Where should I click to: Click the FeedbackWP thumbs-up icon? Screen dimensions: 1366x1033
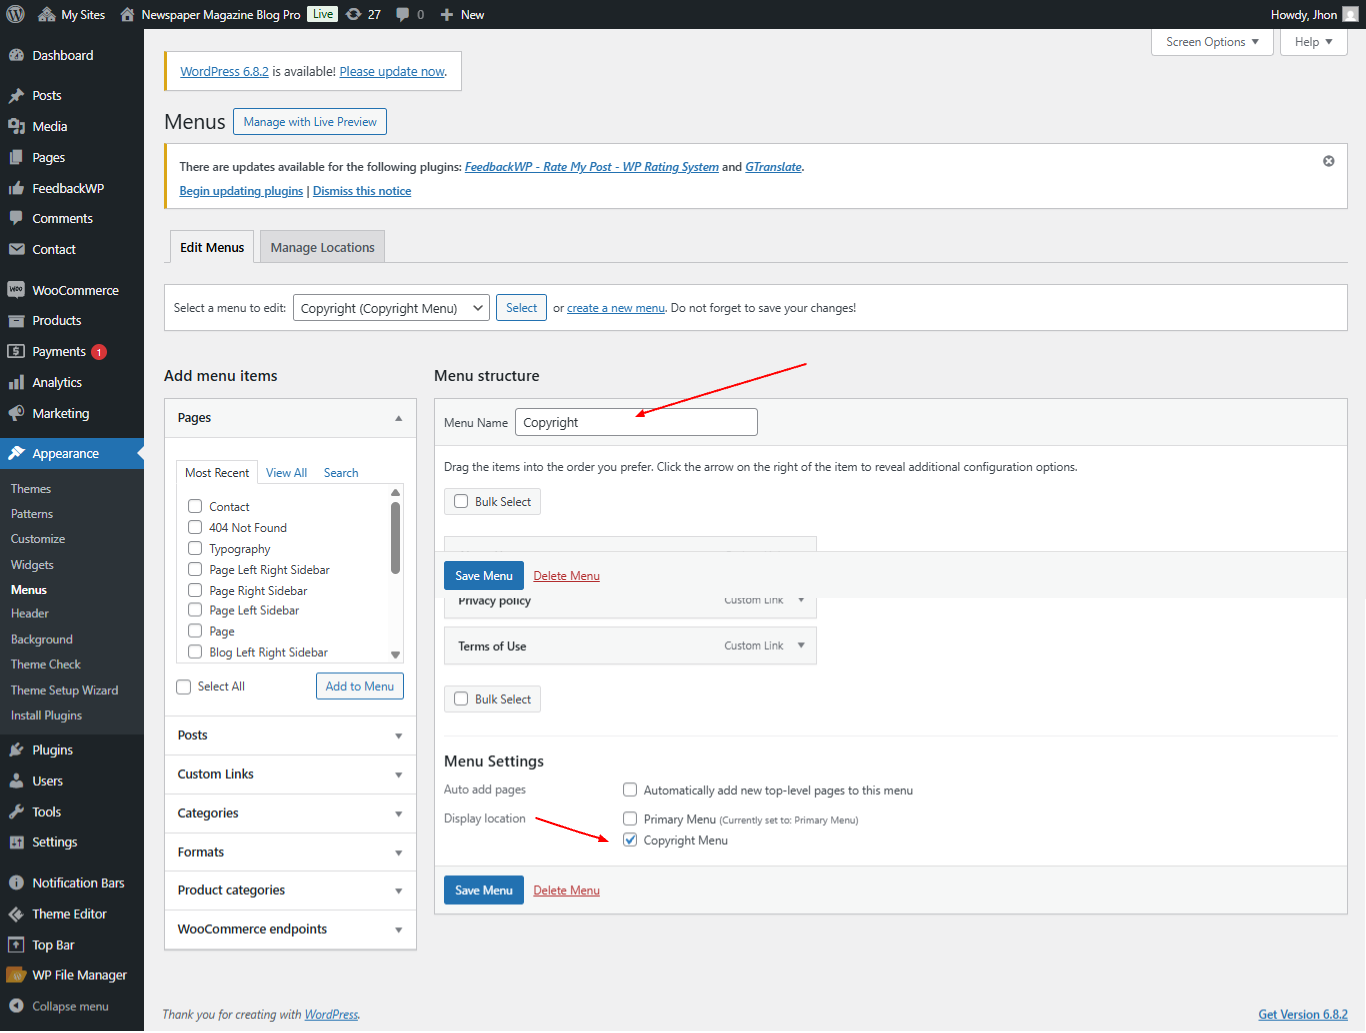tap(16, 188)
